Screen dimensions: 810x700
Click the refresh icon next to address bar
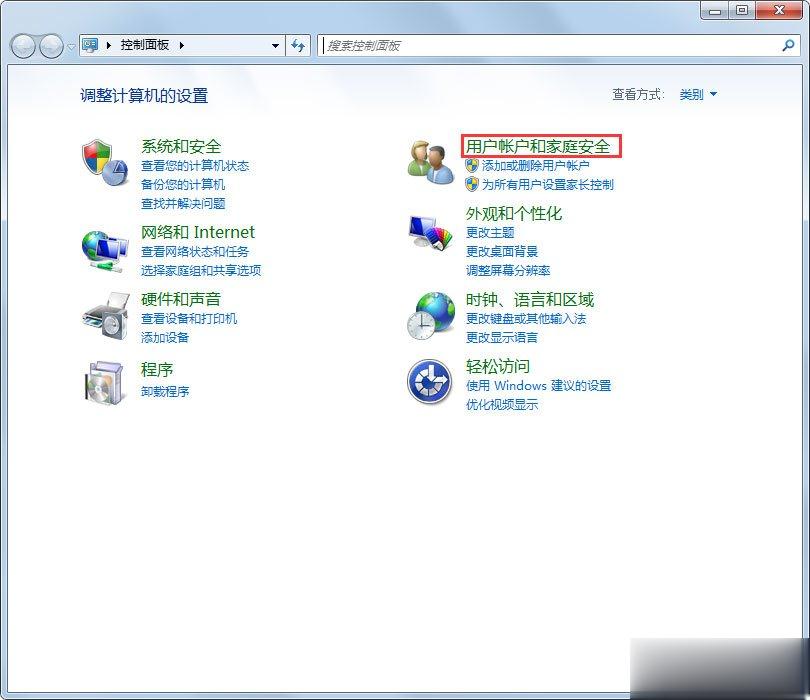click(298, 45)
